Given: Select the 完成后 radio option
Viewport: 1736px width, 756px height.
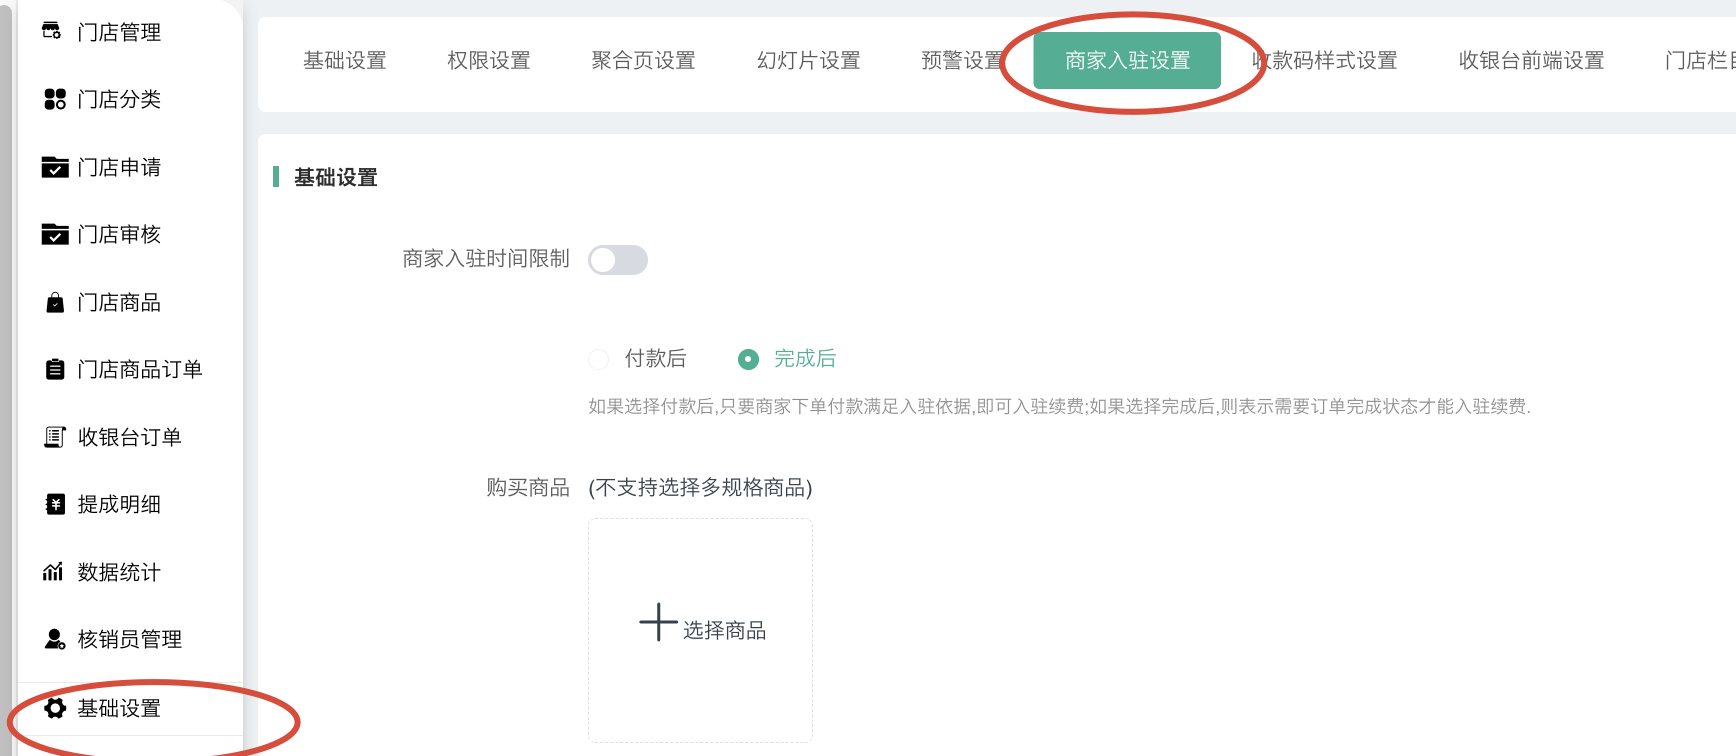Looking at the screenshot, I should tap(748, 359).
